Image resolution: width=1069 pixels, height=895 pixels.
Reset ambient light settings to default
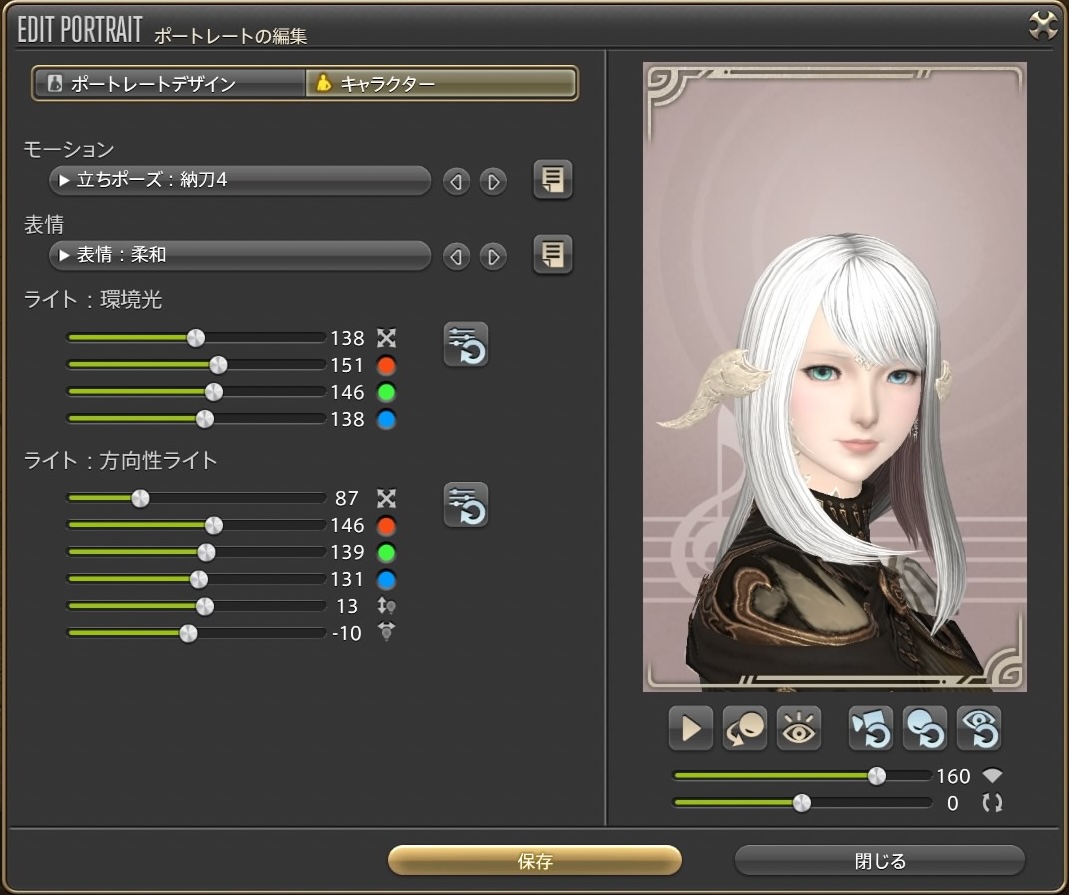466,345
